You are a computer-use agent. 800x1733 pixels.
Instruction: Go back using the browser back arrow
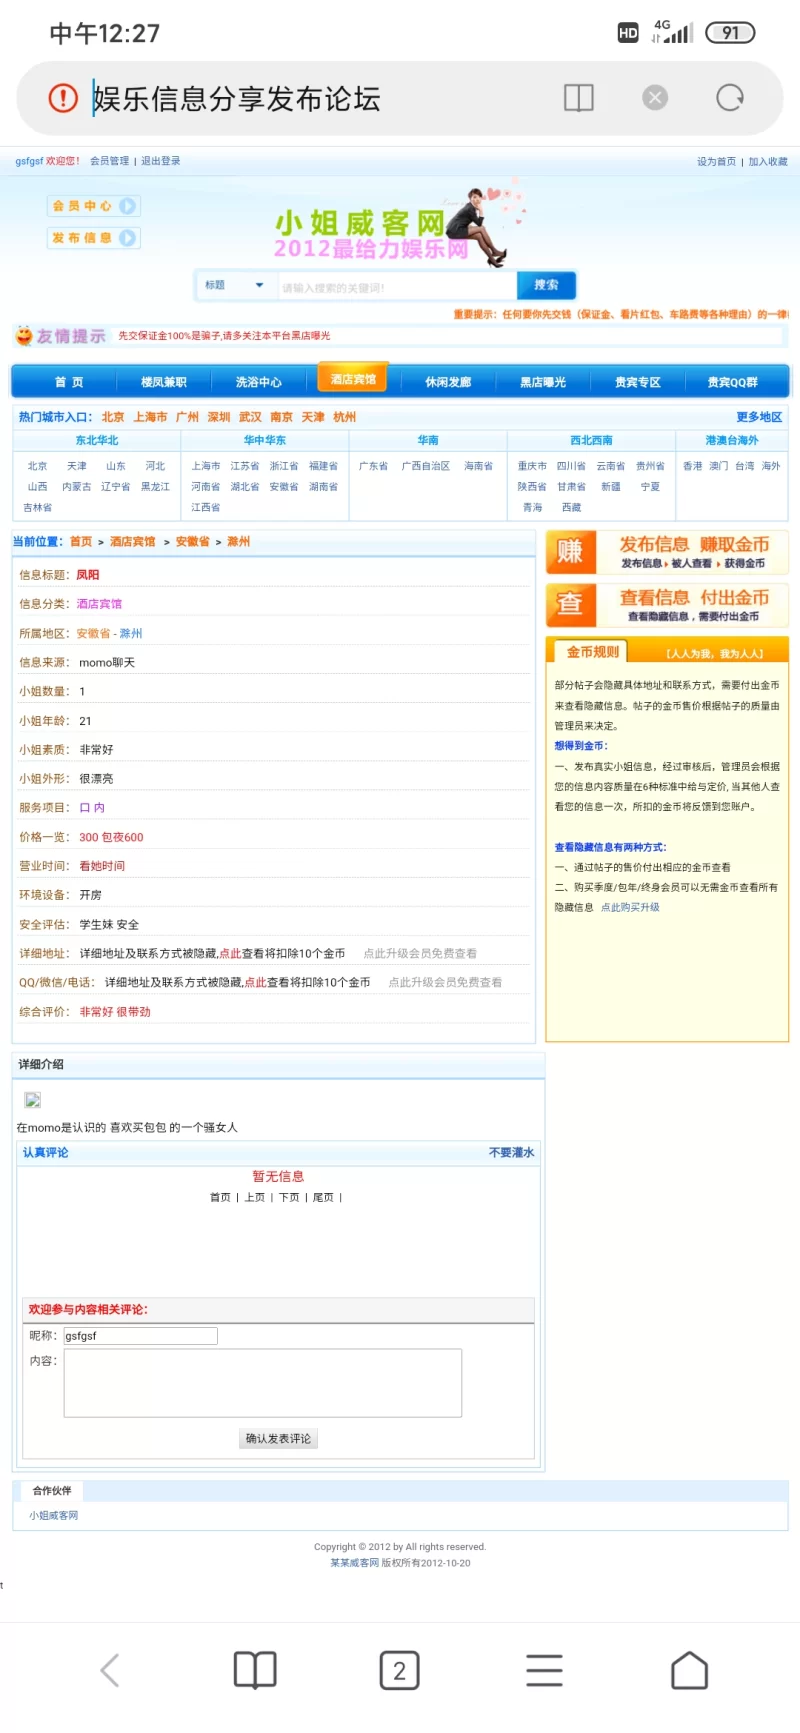(110, 1670)
